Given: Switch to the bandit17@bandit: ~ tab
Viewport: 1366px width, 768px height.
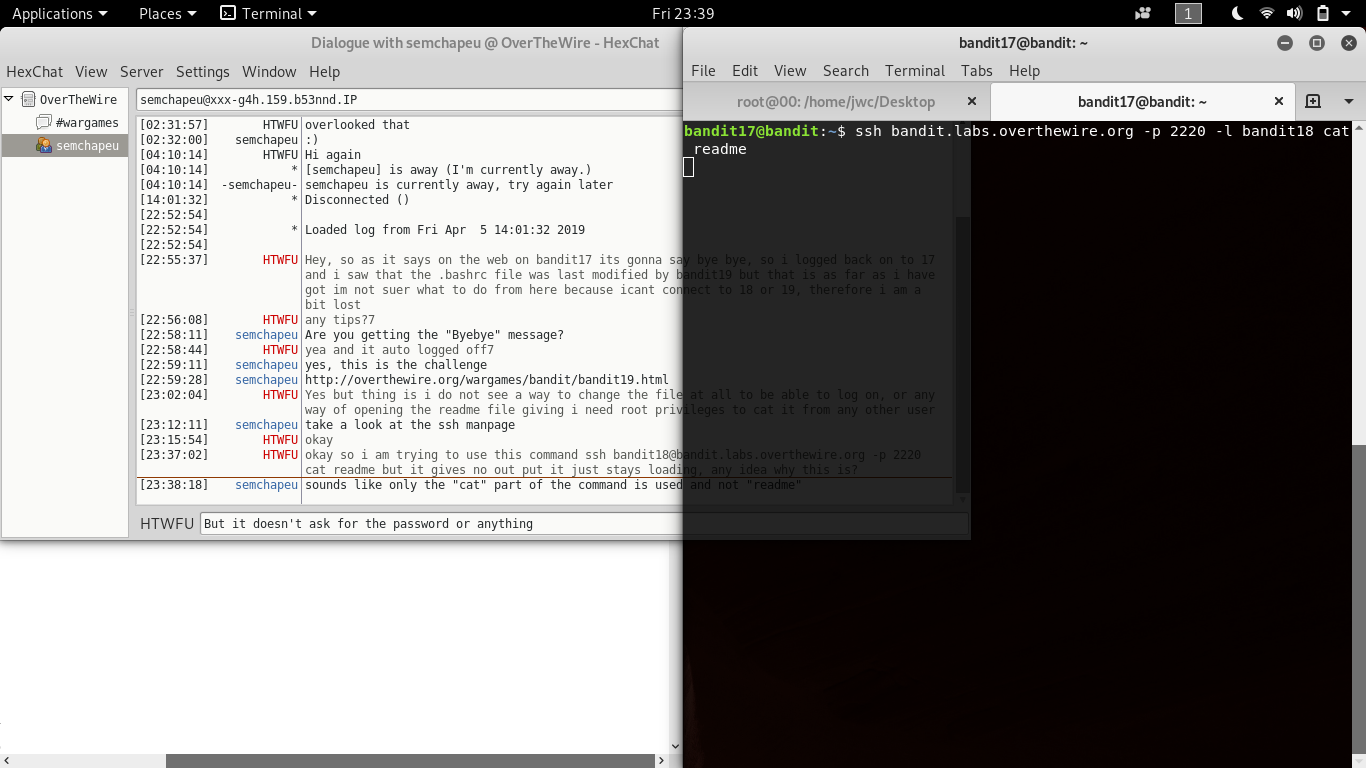Looking at the screenshot, I should click(x=1142, y=102).
